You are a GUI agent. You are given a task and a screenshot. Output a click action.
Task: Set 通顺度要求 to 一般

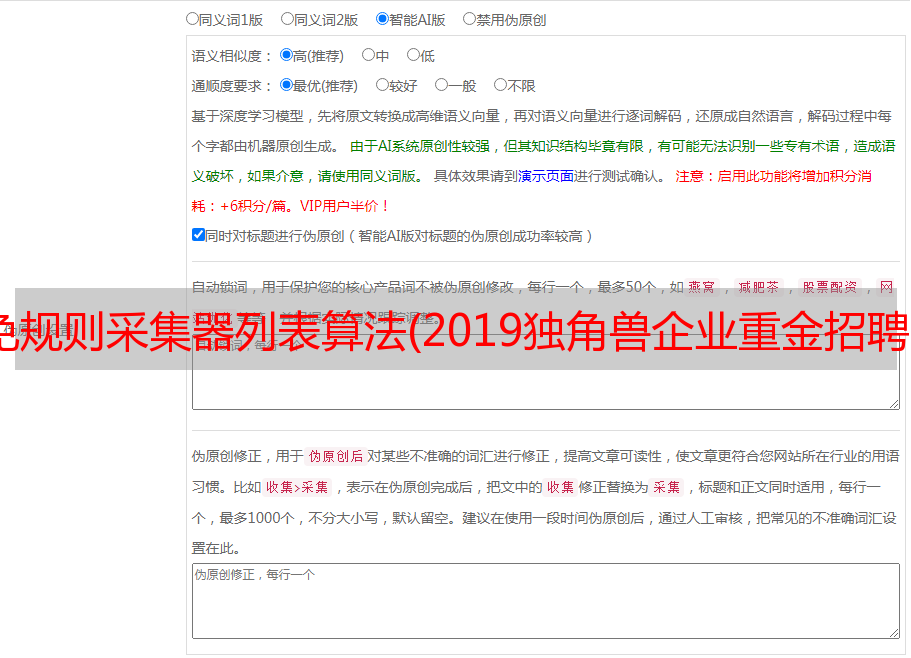442,85
